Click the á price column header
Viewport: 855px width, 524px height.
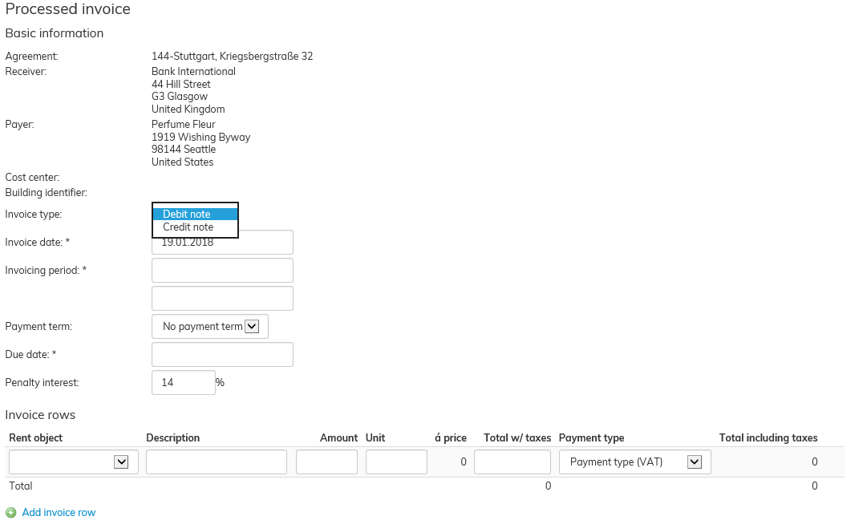tap(450, 438)
